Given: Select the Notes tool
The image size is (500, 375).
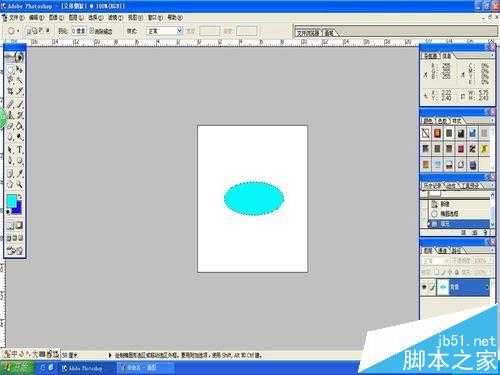Looking at the screenshot, I should pos(11,173).
